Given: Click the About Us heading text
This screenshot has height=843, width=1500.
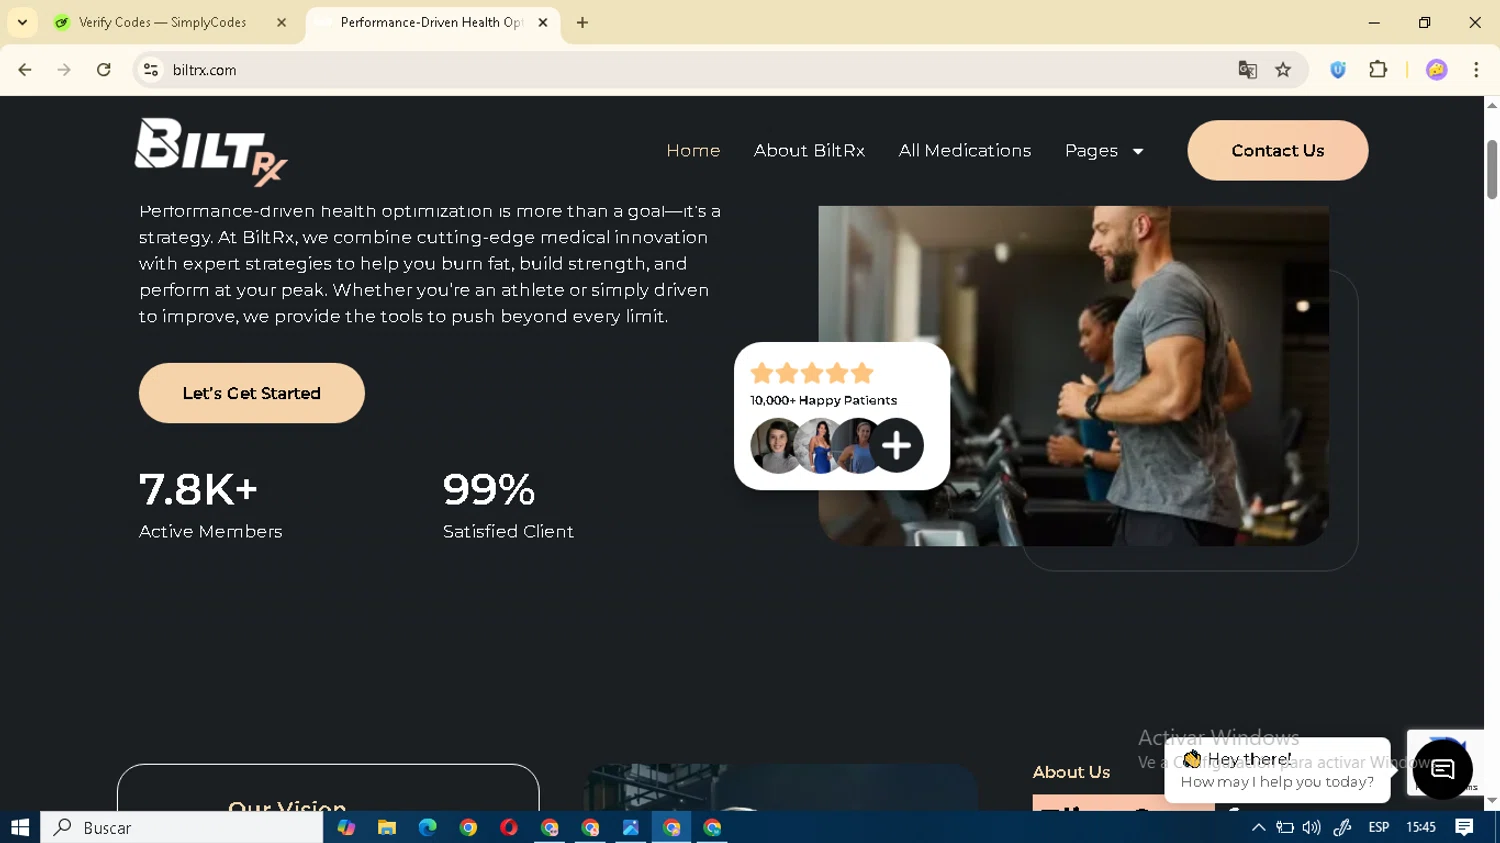Looking at the screenshot, I should (1071, 772).
